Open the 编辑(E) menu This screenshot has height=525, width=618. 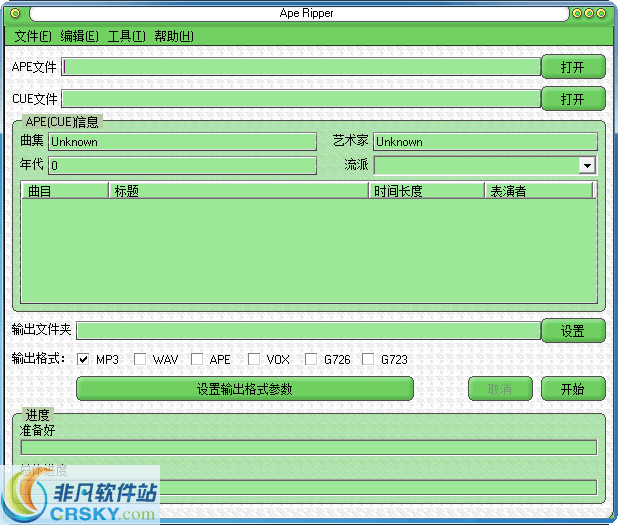point(79,36)
